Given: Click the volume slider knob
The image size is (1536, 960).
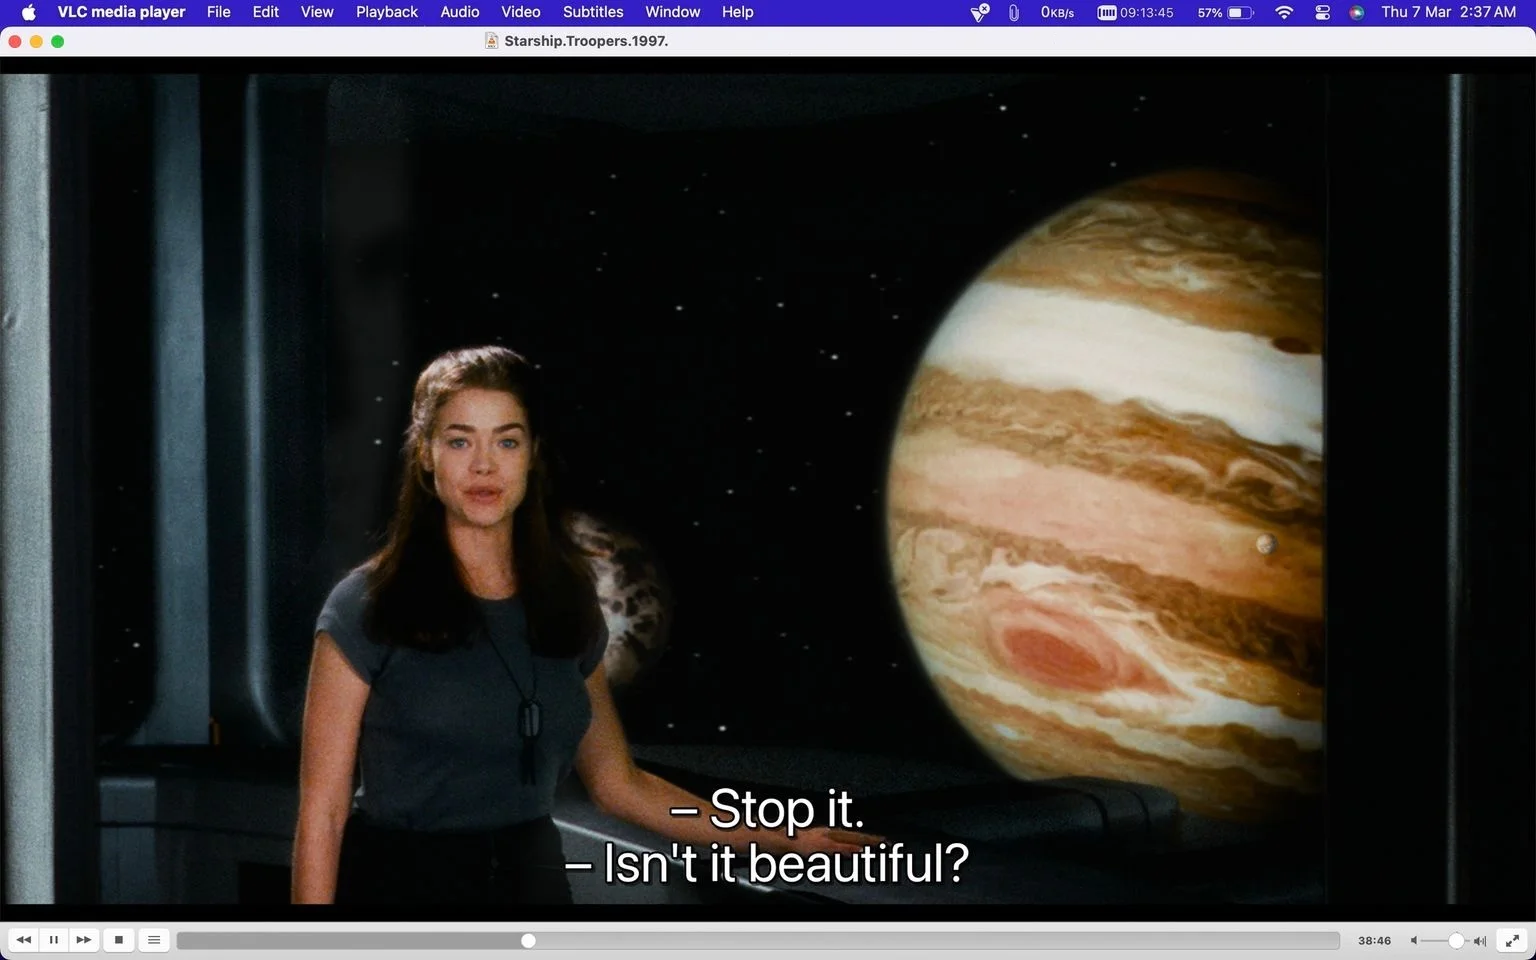Looking at the screenshot, I should (1456, 941).
